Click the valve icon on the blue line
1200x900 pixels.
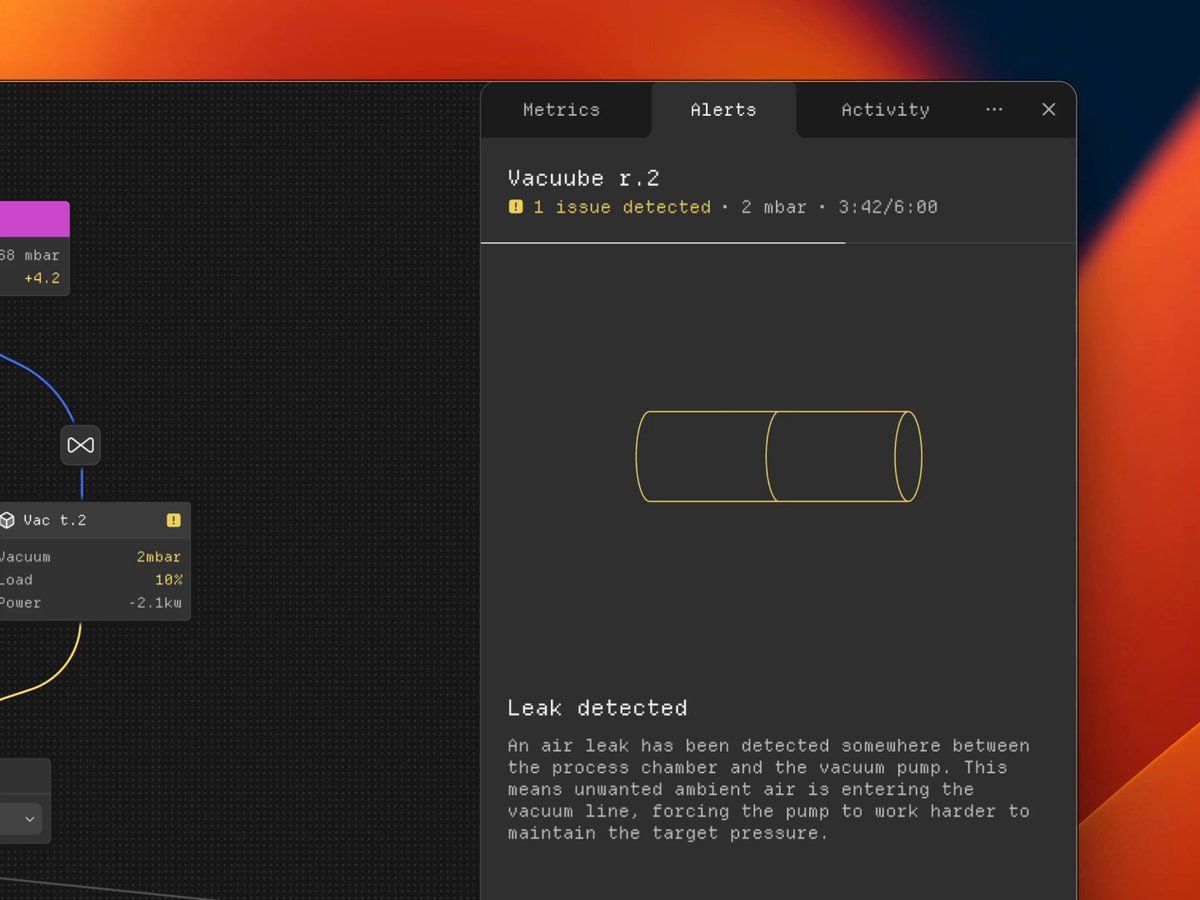(x=81, y=445)
